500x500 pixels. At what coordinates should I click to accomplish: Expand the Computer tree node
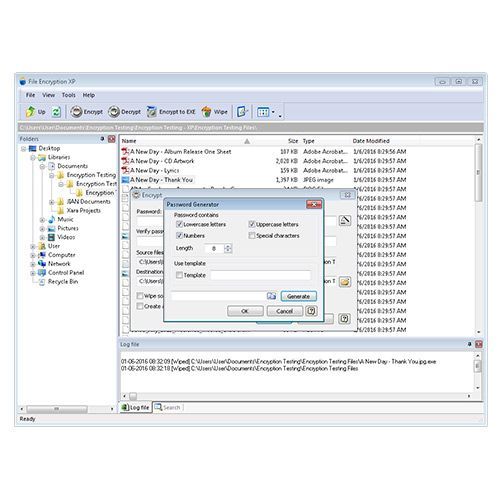pyautogui.click(x=33, y=256)
